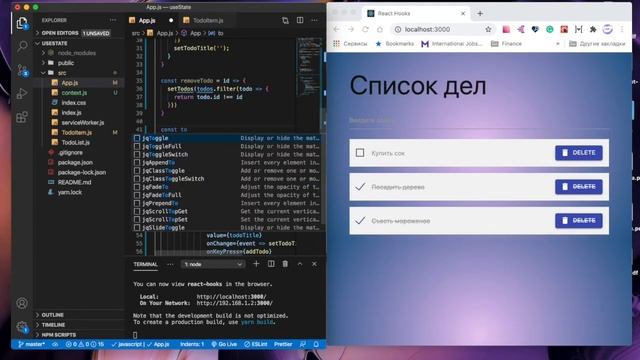Viewport: 640px width, 360px height.
Task: Split the terminal pane
Action: click(x=271, y=264)
